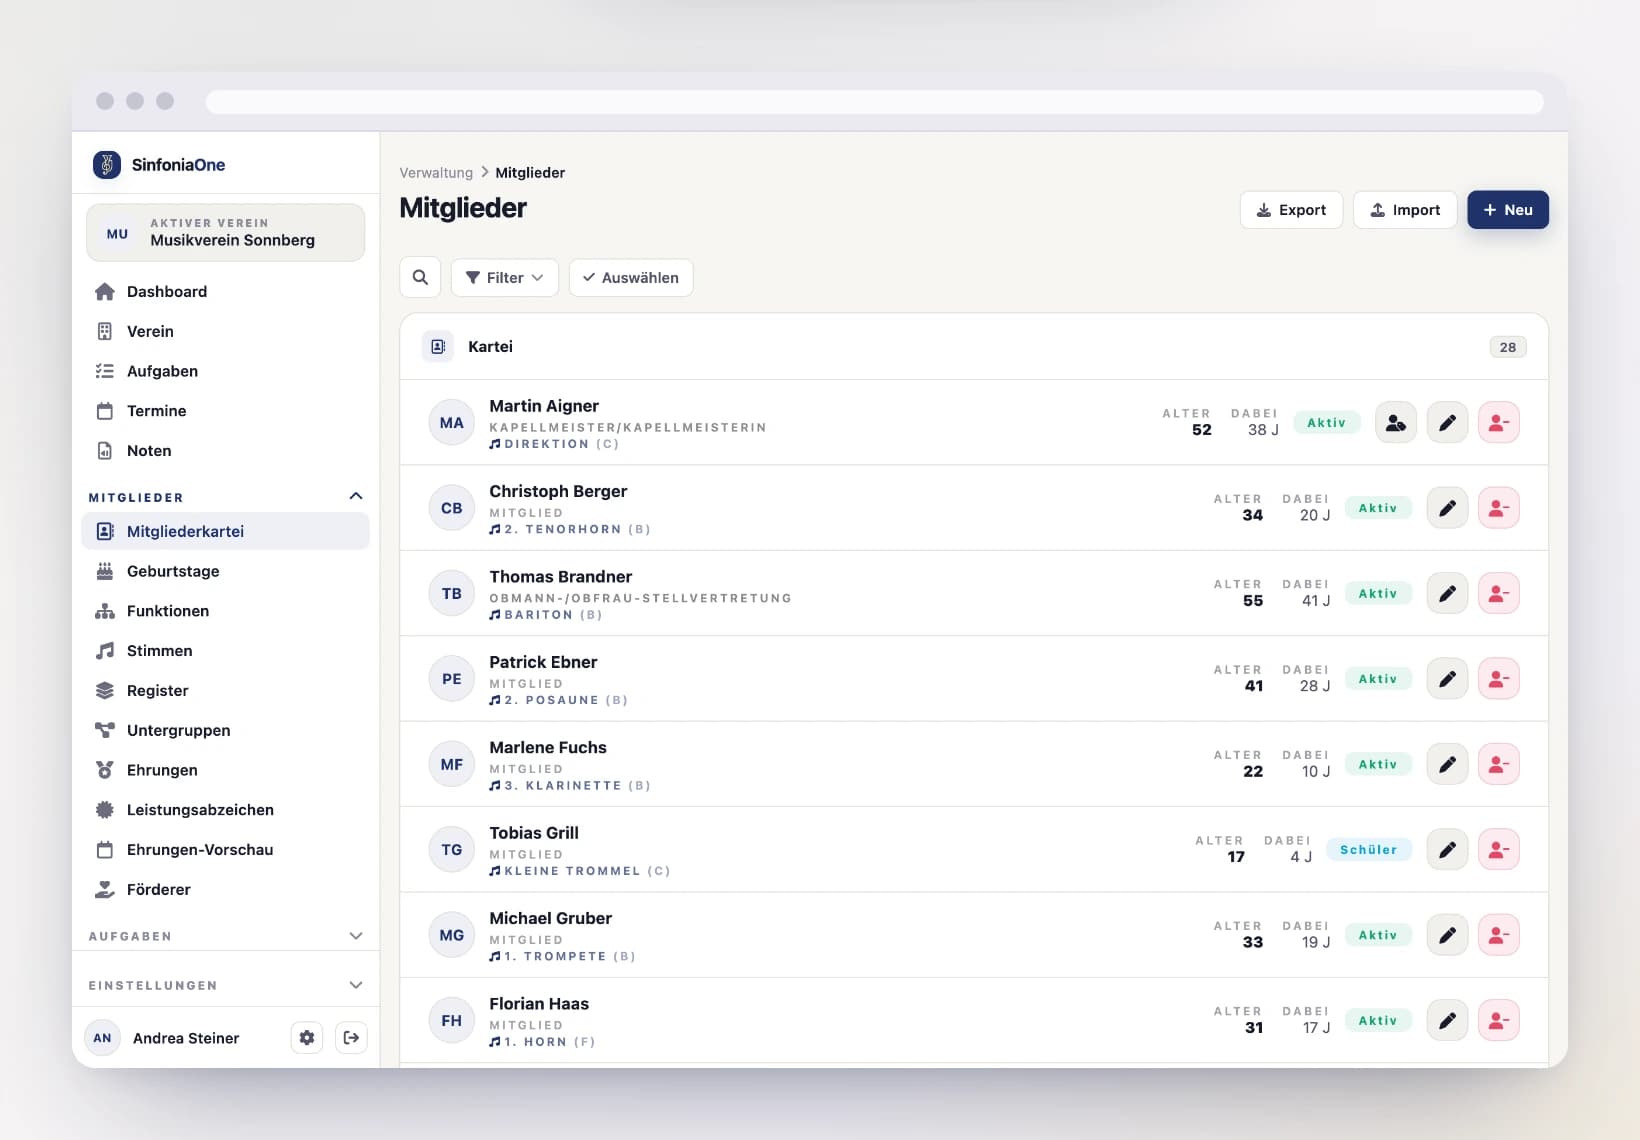
Task: Remove Tobias Grill via red icon
Action: click(x=1498, y=850)
